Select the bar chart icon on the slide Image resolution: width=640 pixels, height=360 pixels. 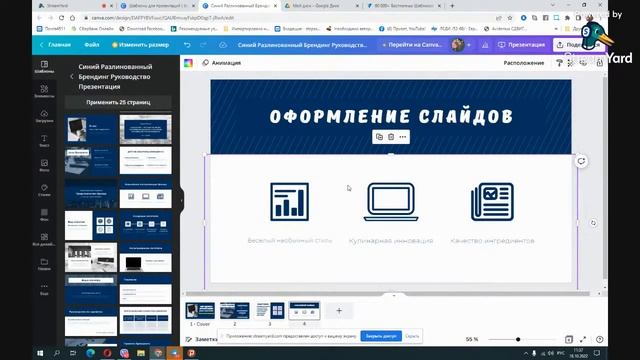(289, 202)
